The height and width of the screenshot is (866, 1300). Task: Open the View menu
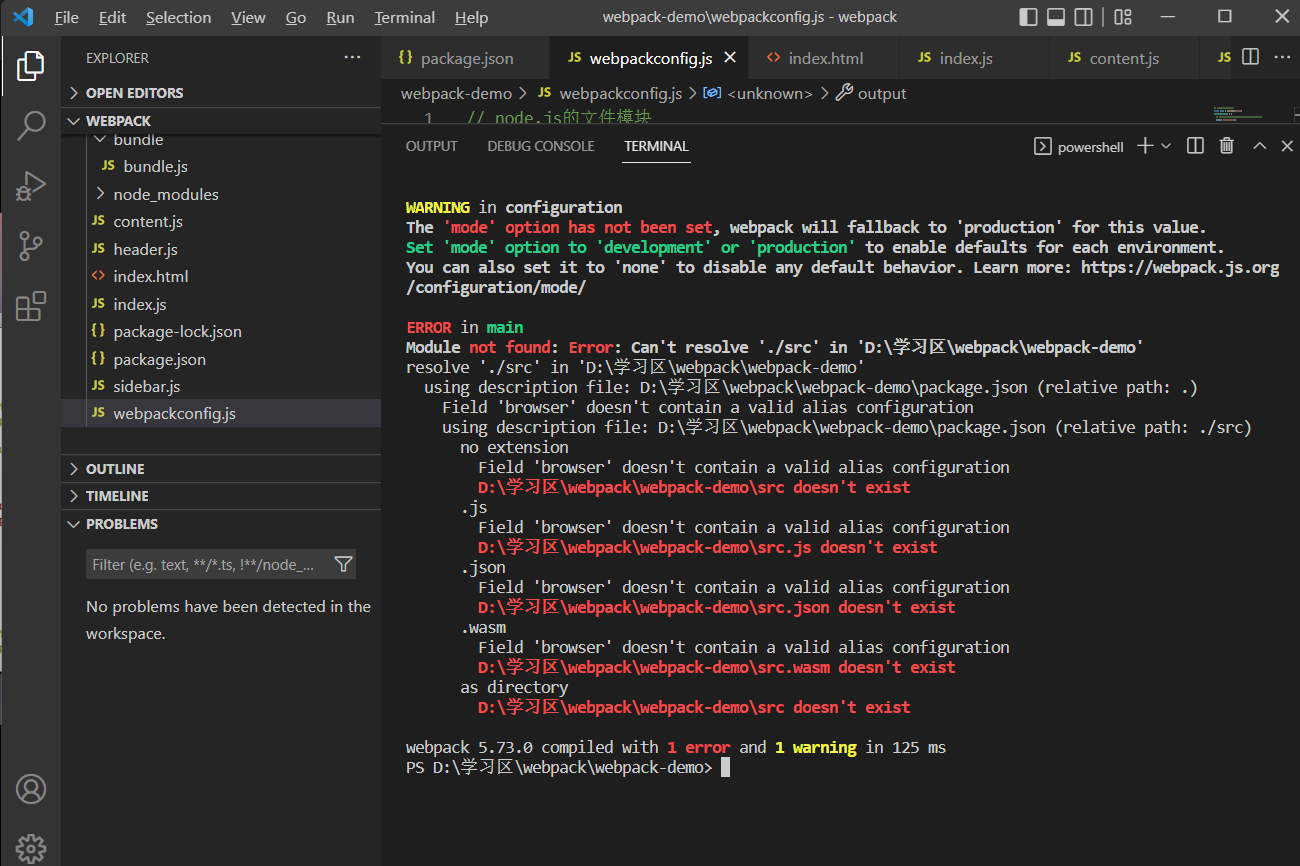point(248,18)
